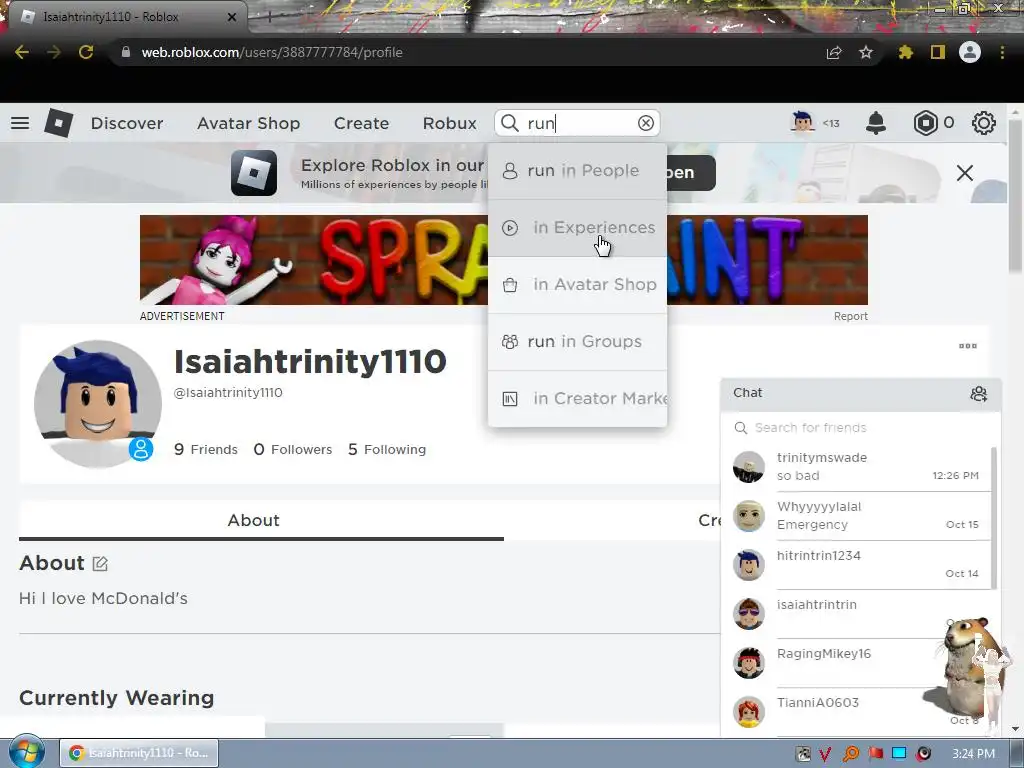The height and width of the screenshot is (768, 1024).
Task: Click the taskbar clock 3:24 PM
Action: click(x=973, y=754)
